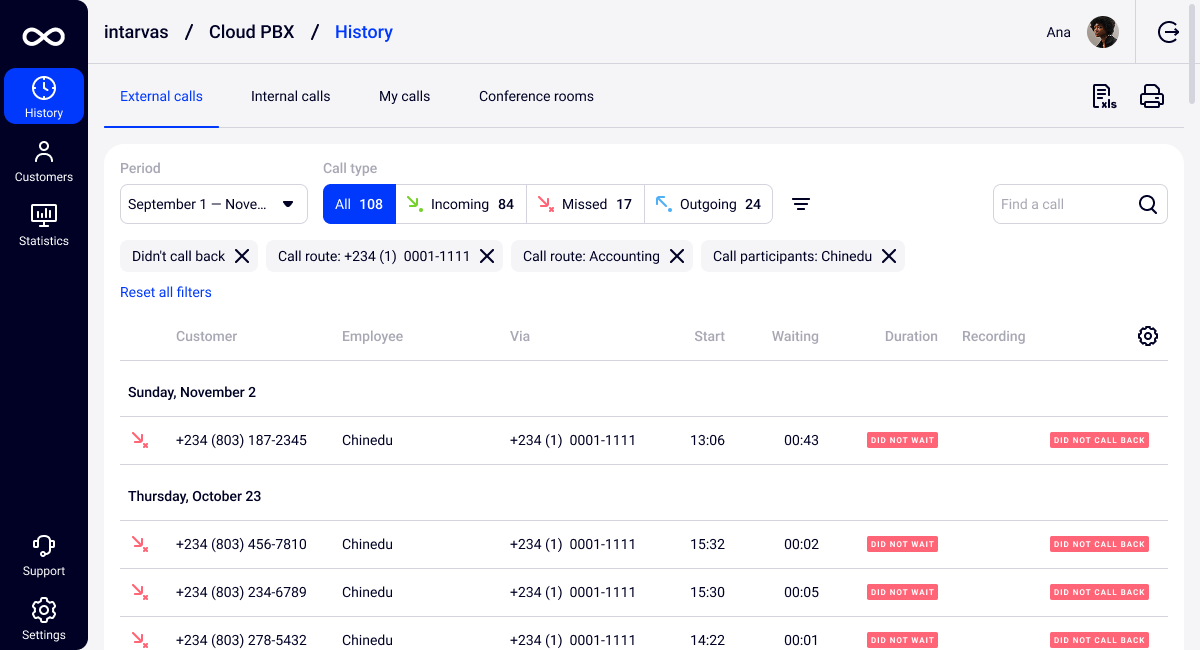Click Cloud PBX in the breadcrumb
Screen dimensions: 1200x650
[251, 32]
